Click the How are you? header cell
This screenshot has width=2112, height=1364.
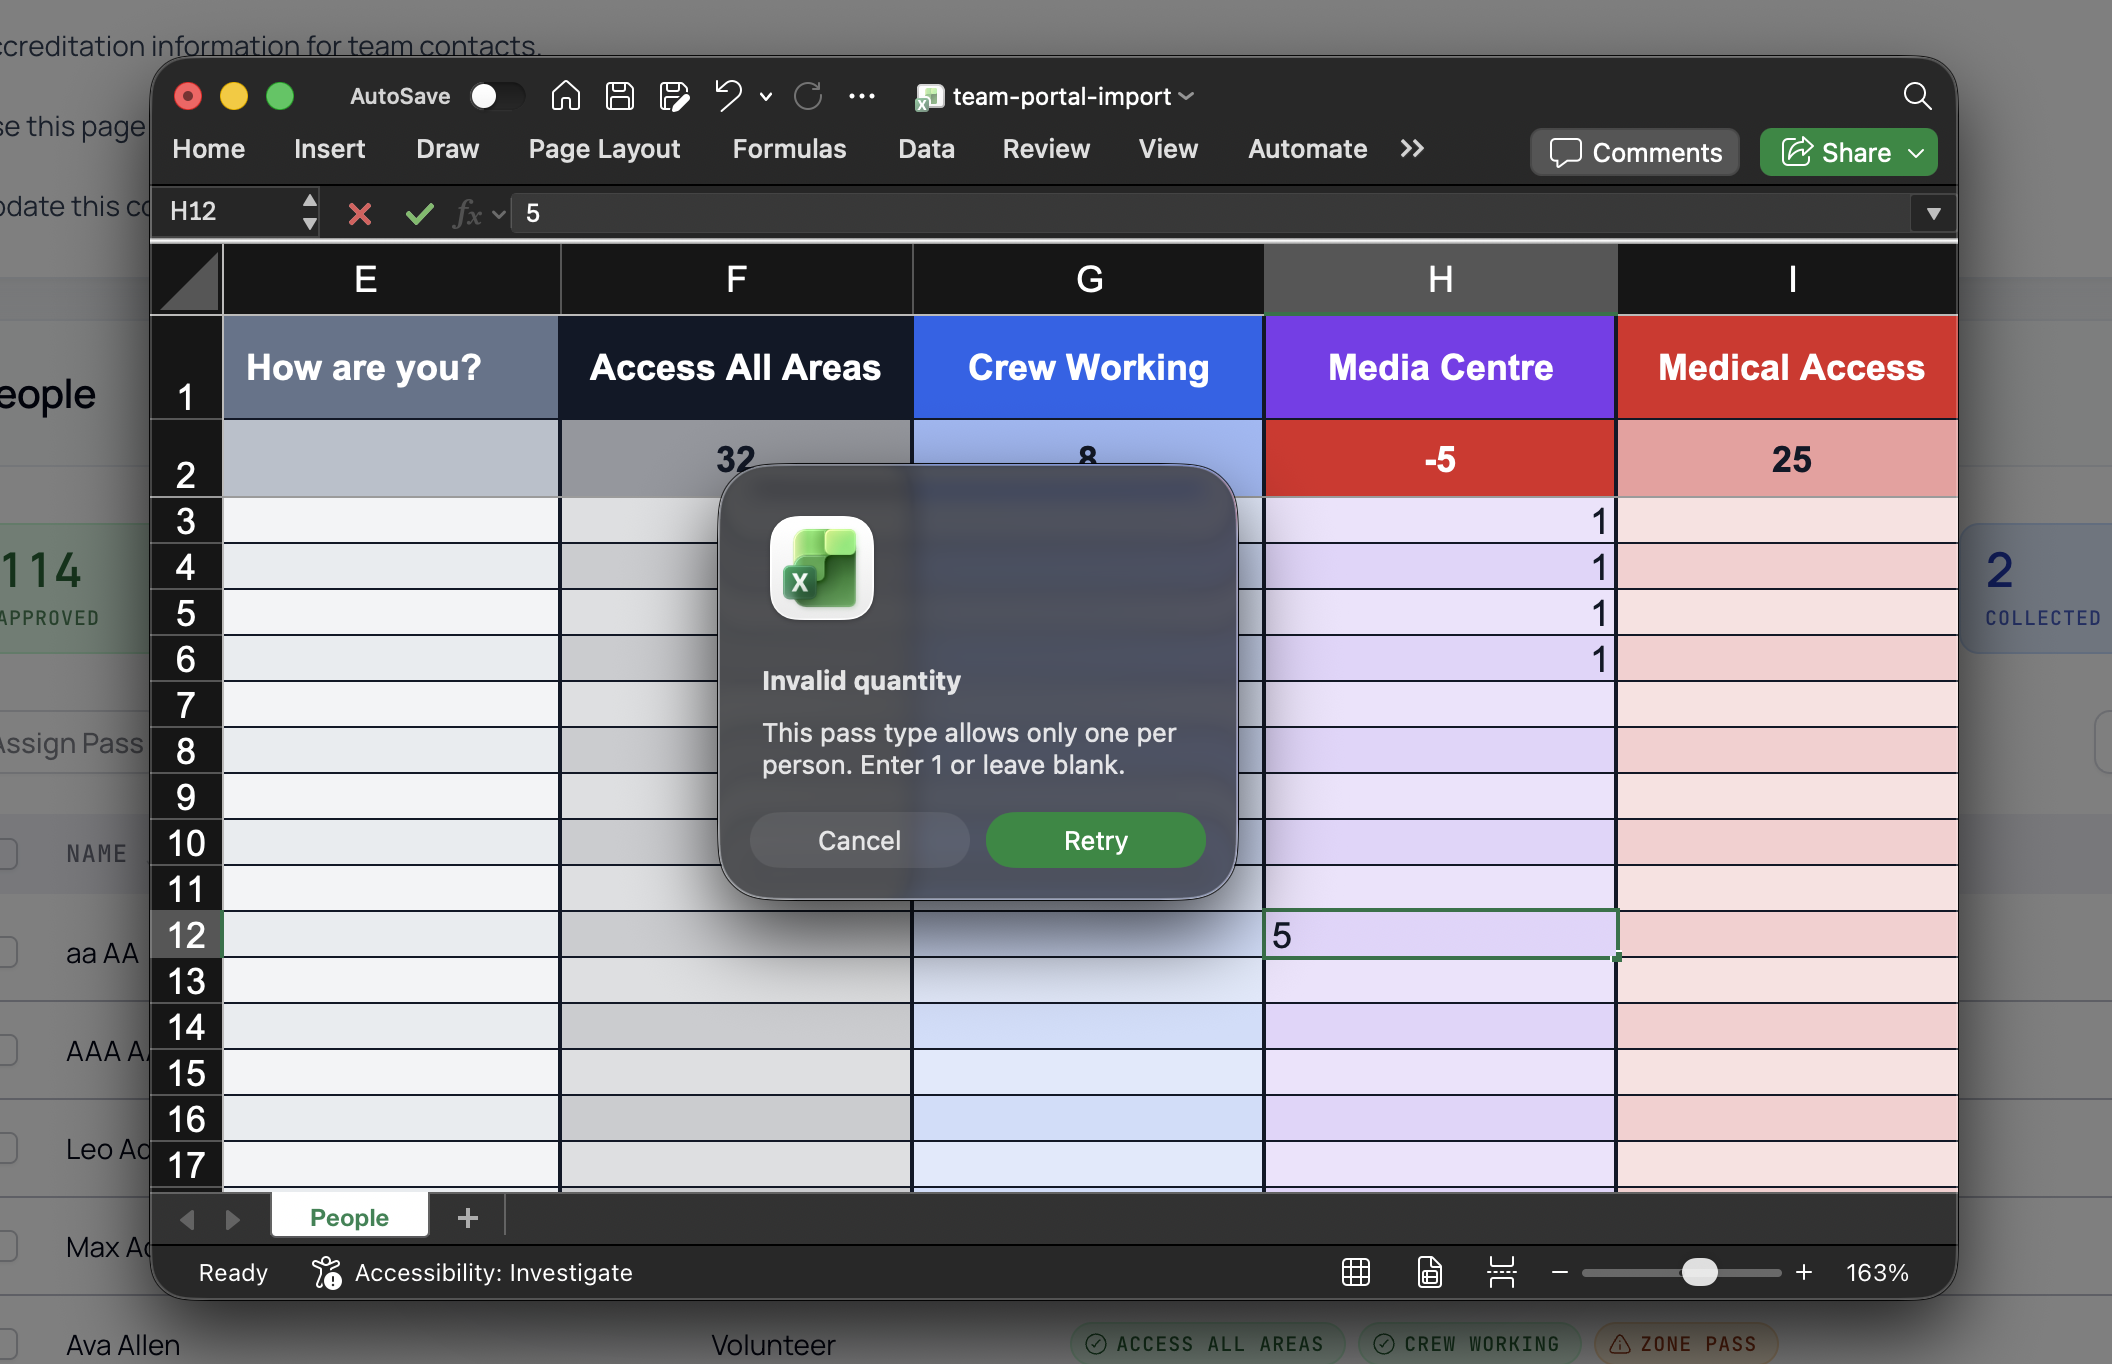pos(390,367)
